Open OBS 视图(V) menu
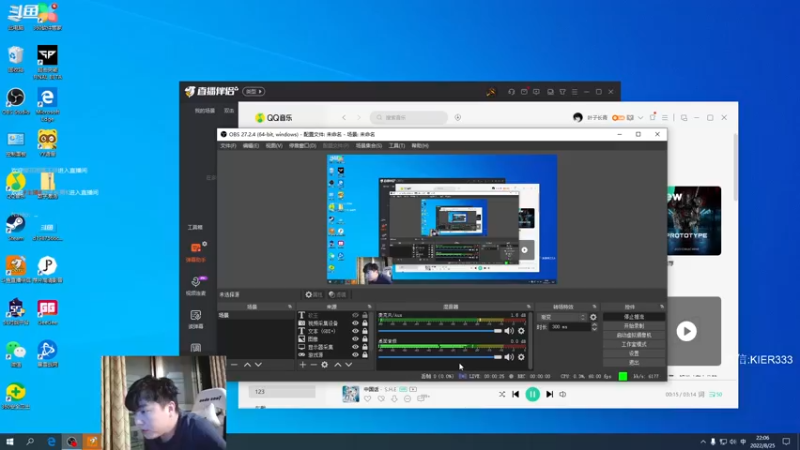The image size is (800, 450). click(x=274, y=146)
